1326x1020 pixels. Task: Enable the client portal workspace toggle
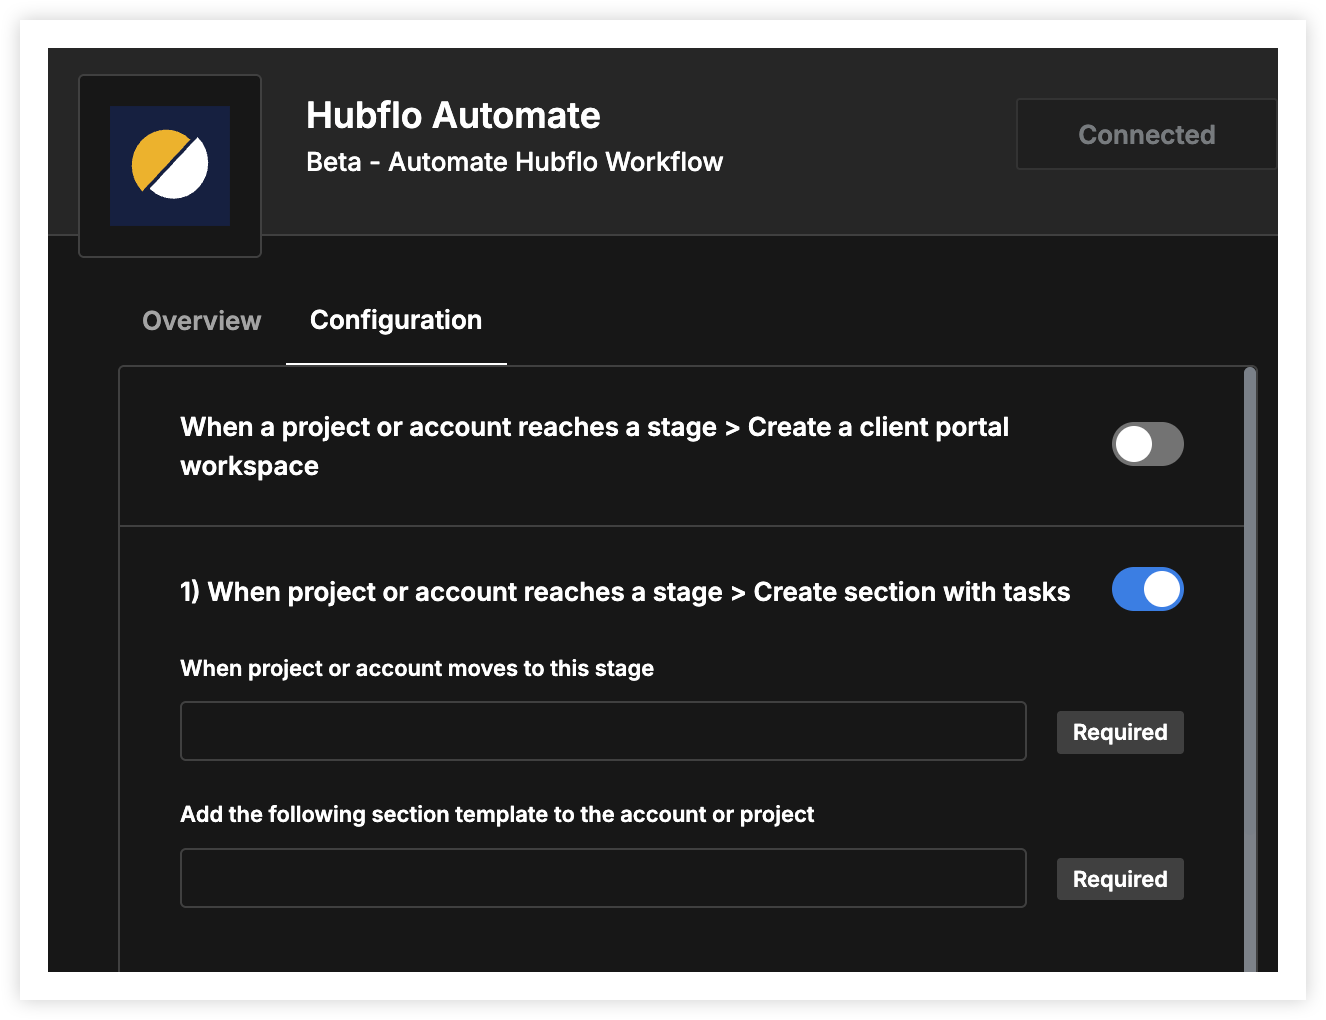1147,444
